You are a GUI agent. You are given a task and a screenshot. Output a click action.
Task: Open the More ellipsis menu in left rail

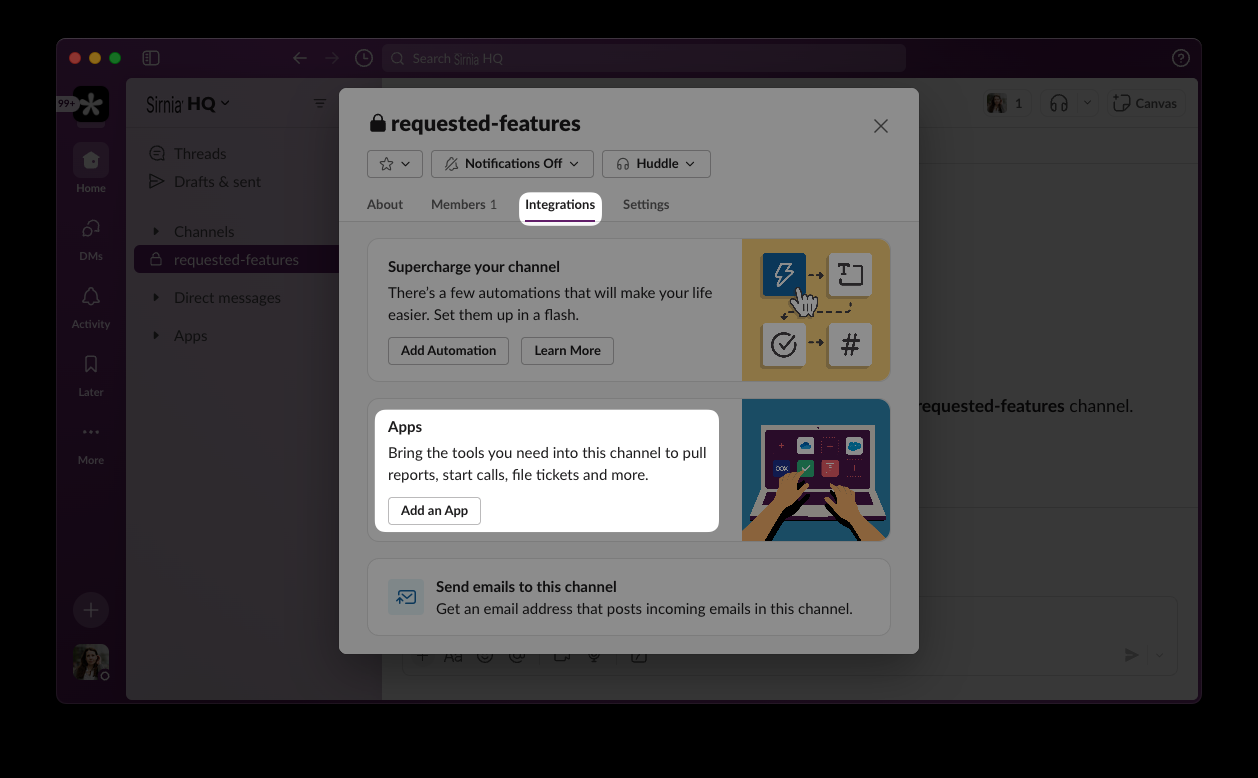91,433
